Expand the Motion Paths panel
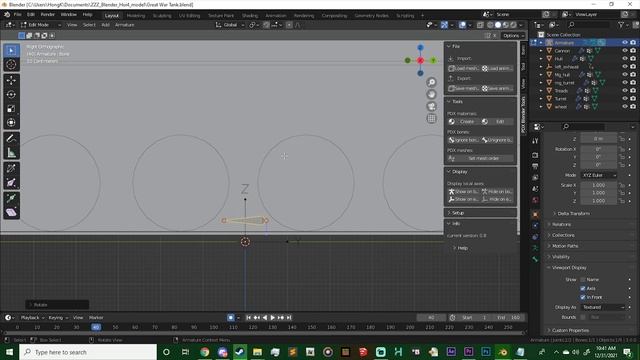This screenshot has height=360, width=640. pyautogui.click(x=565, y=246)
